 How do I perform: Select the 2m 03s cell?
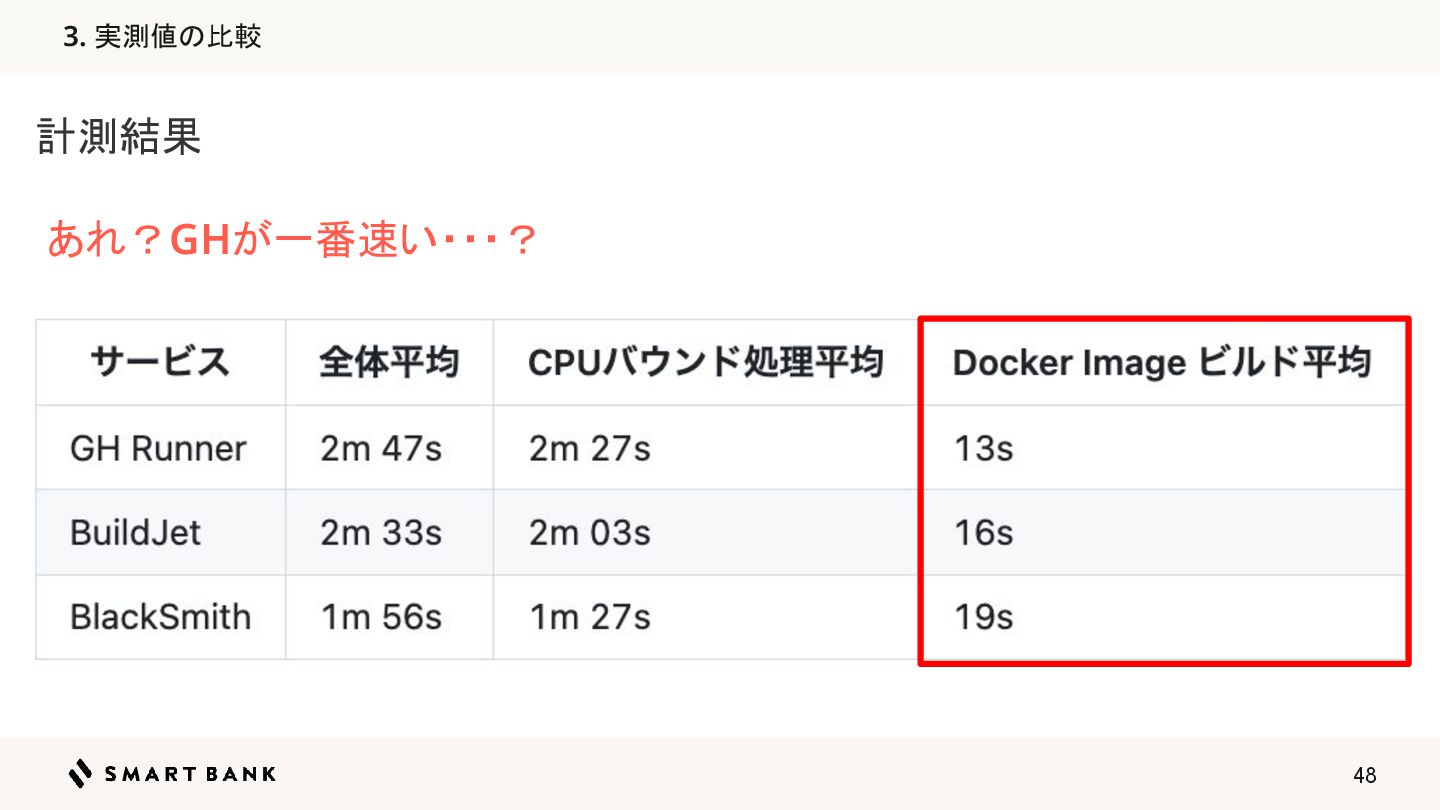pos(590,532)
